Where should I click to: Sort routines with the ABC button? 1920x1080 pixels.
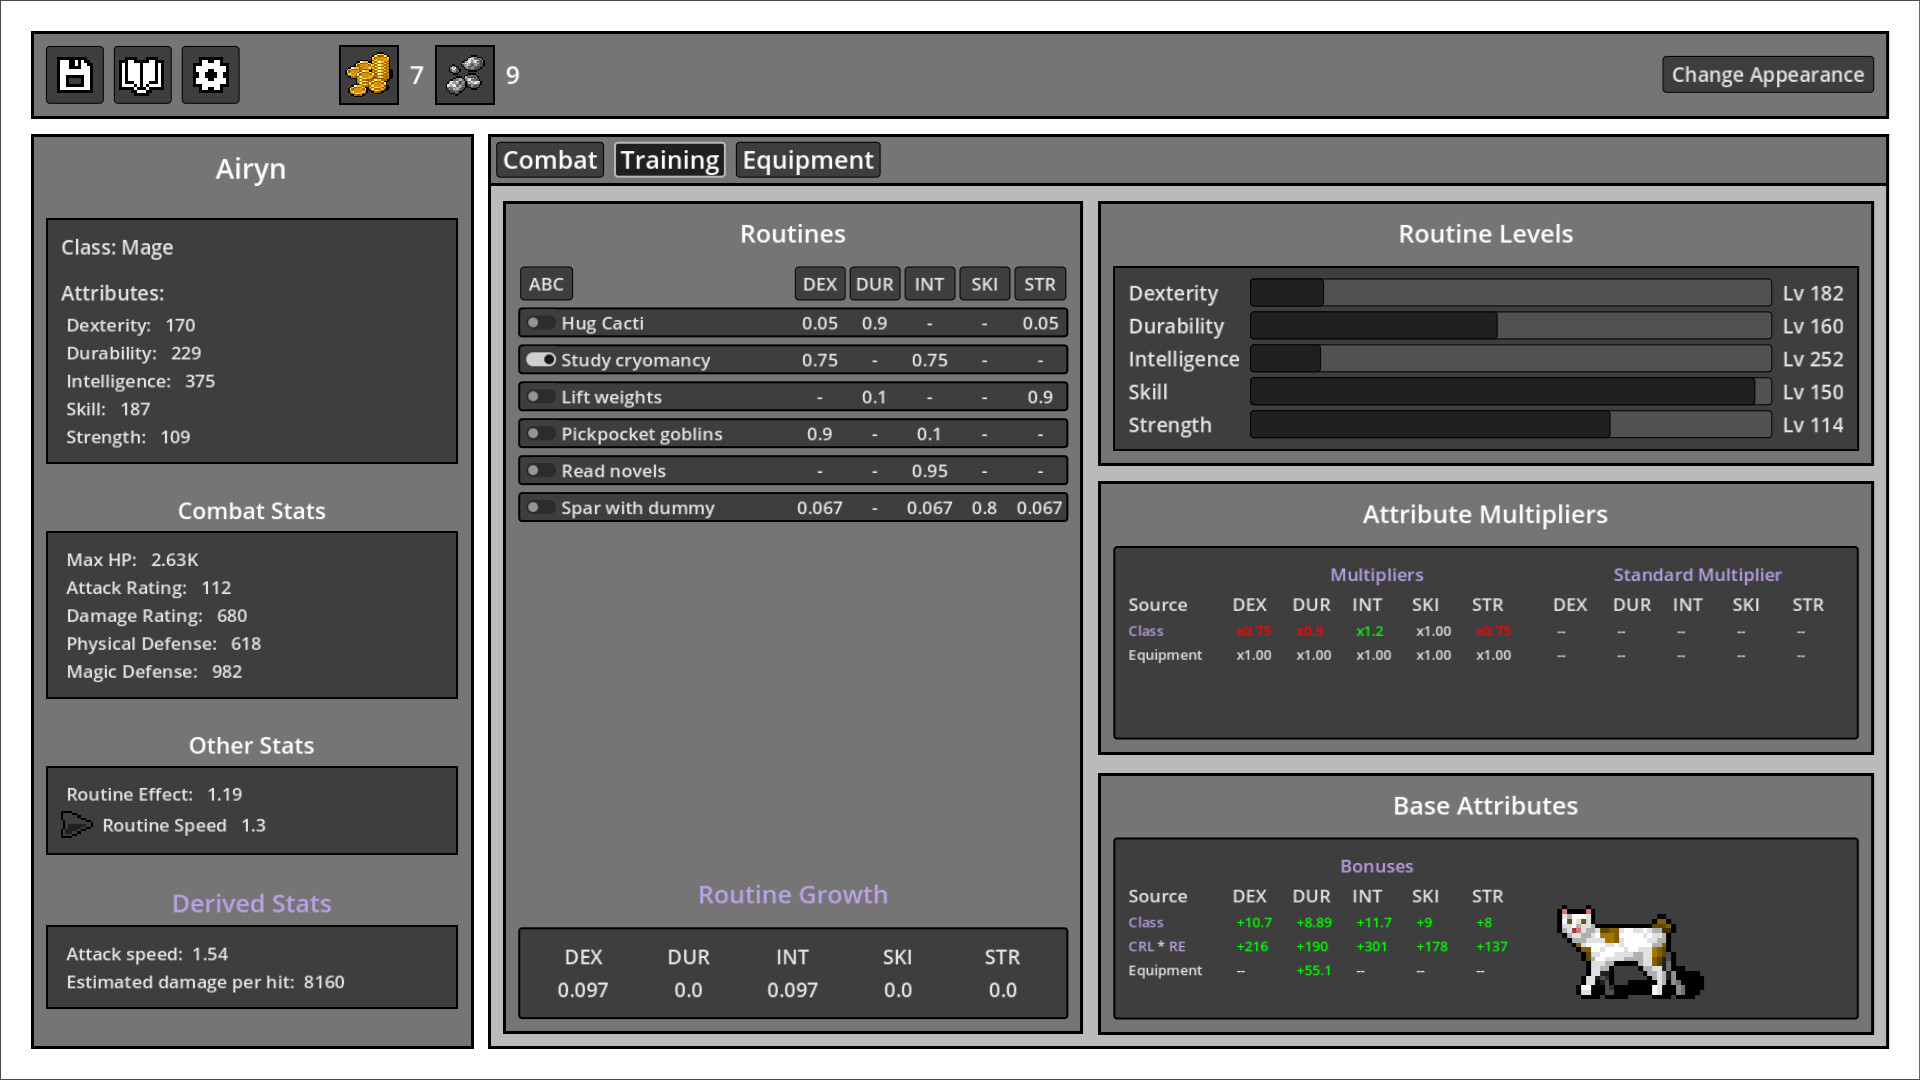pos(546,283)
